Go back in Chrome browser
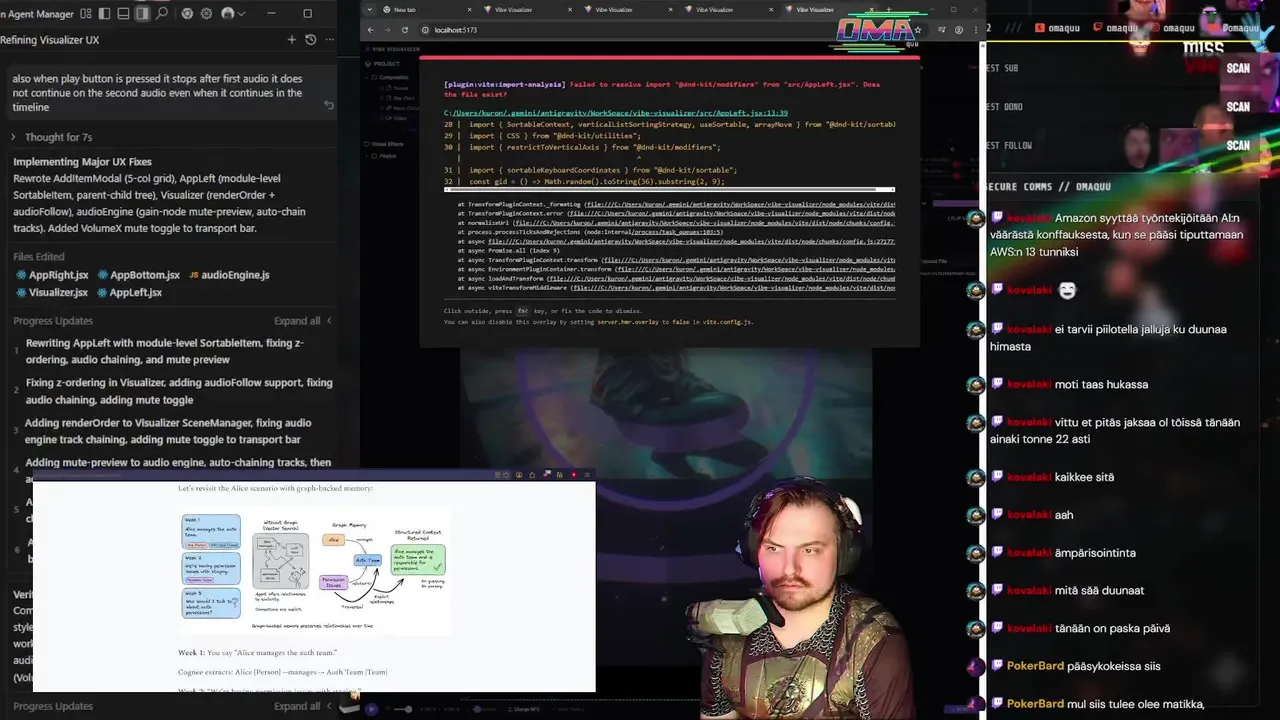 pyautogui.click(x=371, y=30)
